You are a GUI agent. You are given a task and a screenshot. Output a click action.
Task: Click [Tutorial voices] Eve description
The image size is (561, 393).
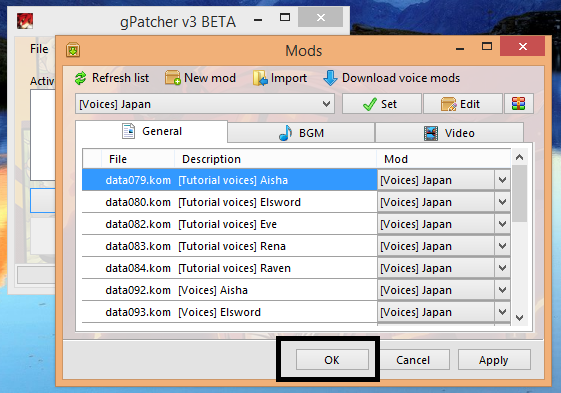click(228, 224)
